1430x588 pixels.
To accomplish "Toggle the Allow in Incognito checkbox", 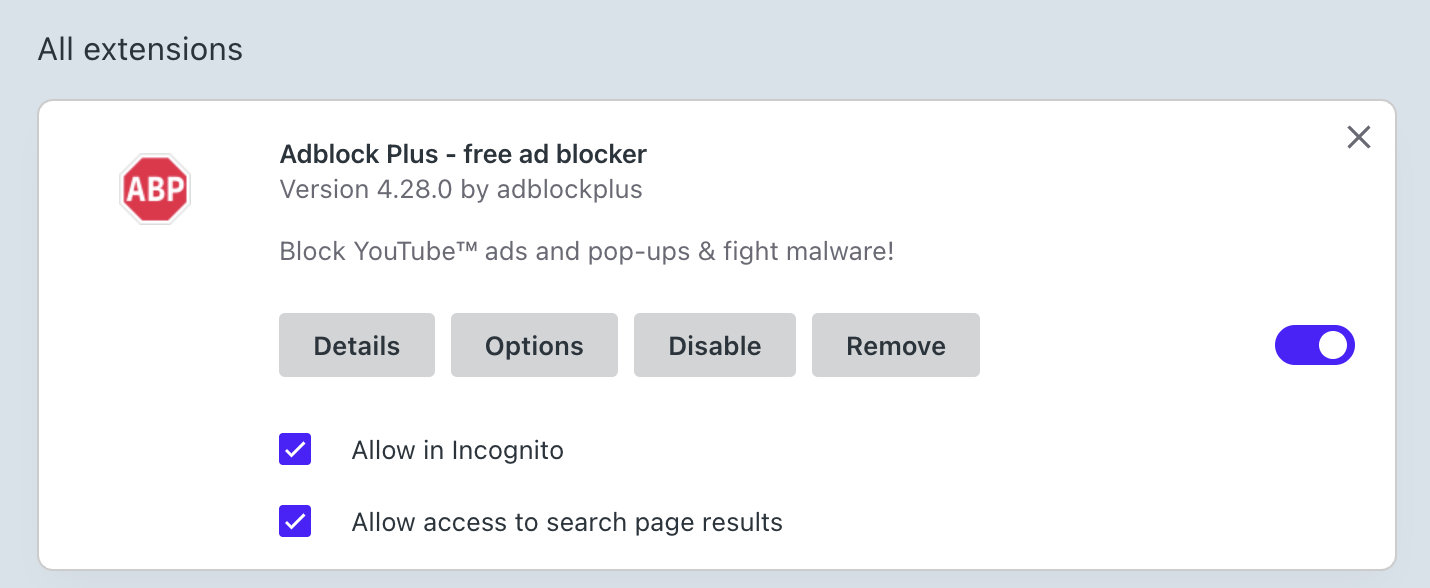I will tap(295, 450).
